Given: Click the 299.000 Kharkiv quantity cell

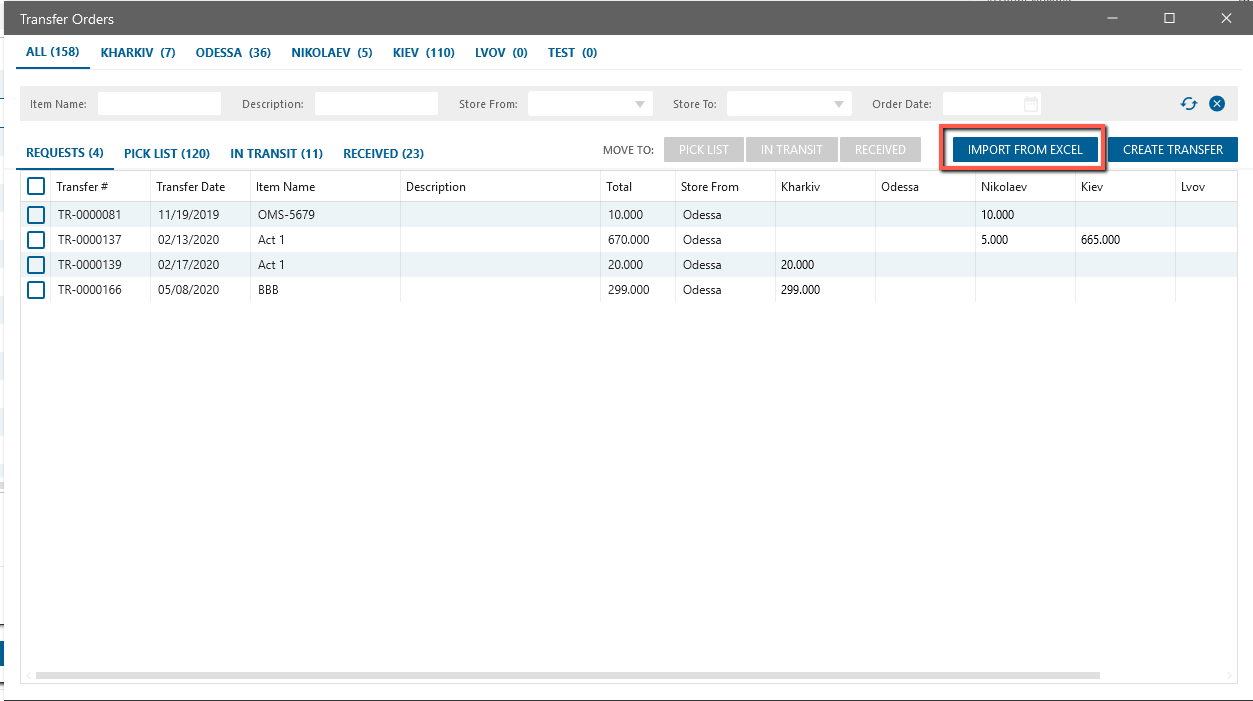Looking at the screenshot, I should 825,290.
